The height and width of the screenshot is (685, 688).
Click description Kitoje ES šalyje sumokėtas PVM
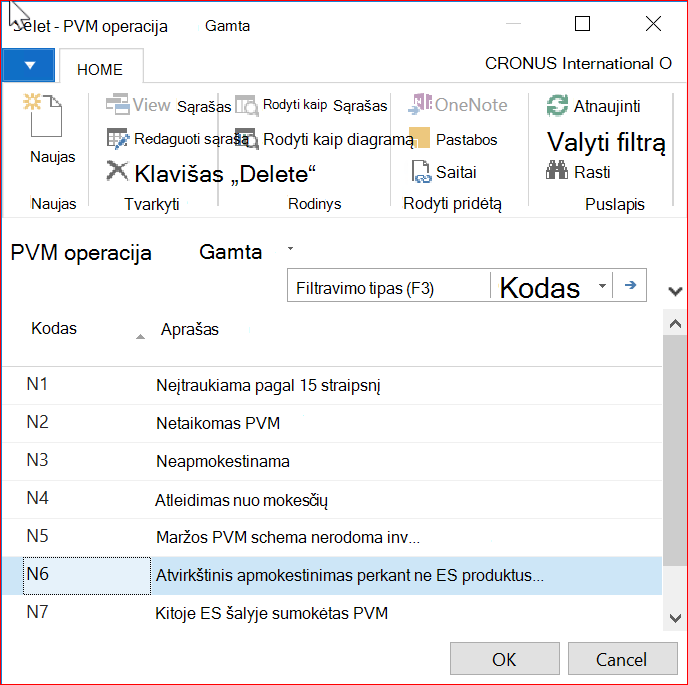[x=272, y=613]
